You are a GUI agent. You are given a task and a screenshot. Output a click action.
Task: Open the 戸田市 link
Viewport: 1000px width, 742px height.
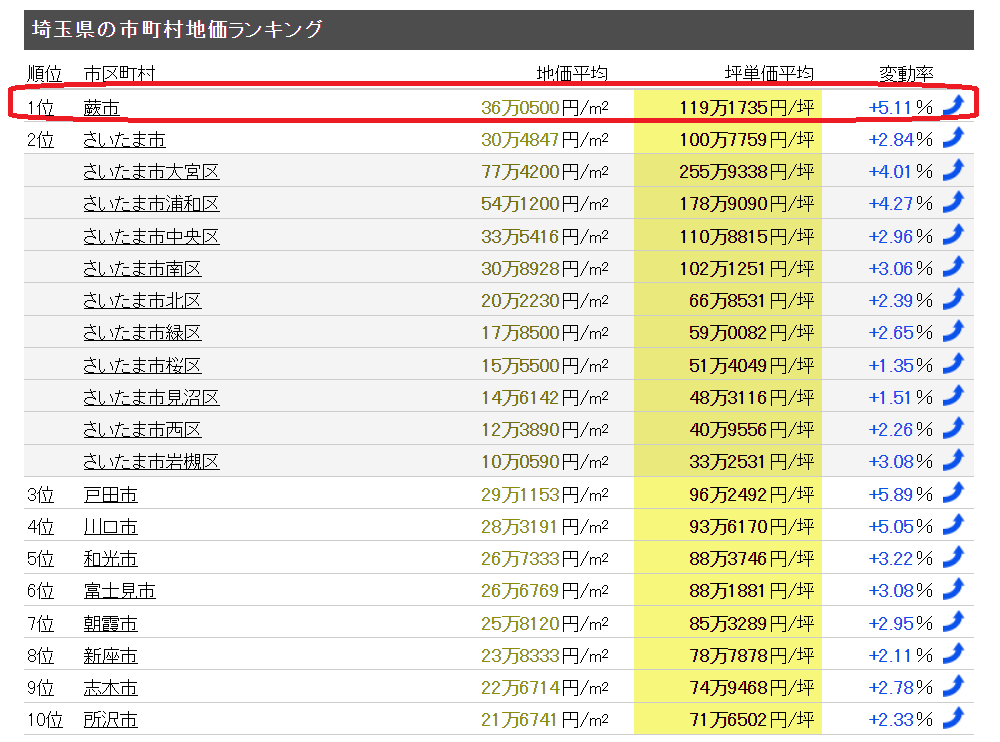110,494
